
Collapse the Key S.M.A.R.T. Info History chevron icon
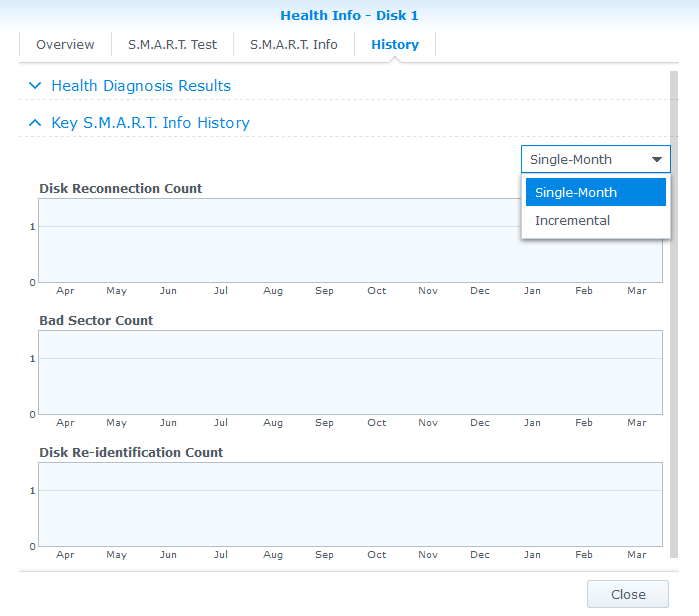[x=35, y=123]
